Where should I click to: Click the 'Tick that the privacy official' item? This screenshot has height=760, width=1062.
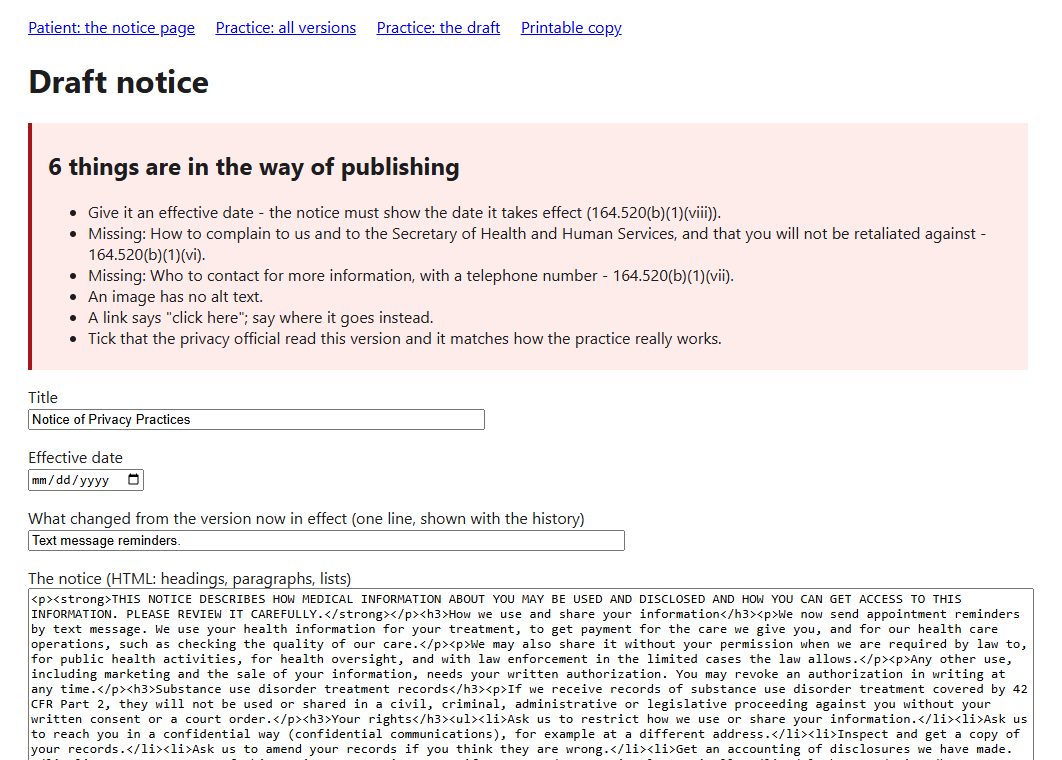point(405,339)
